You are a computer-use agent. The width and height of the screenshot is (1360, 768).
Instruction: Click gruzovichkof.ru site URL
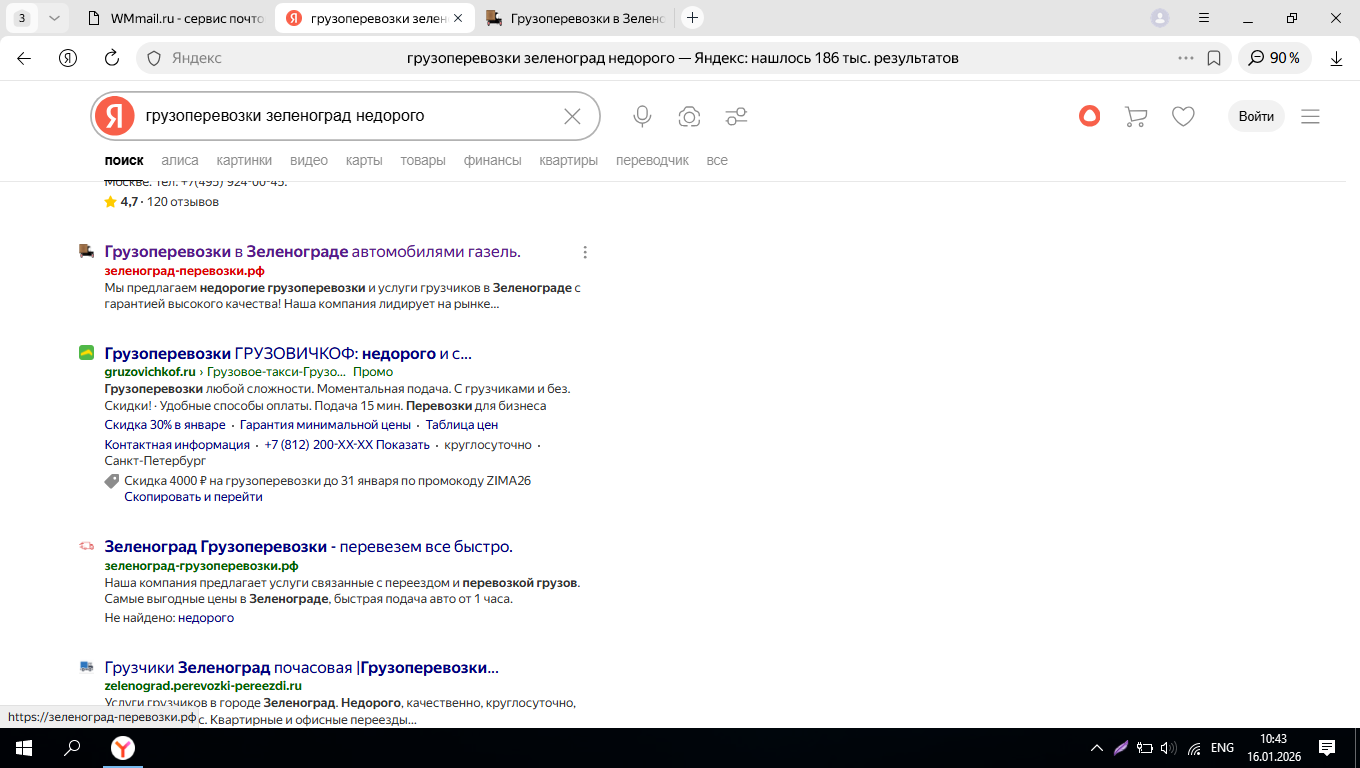[x=150, y=372]
